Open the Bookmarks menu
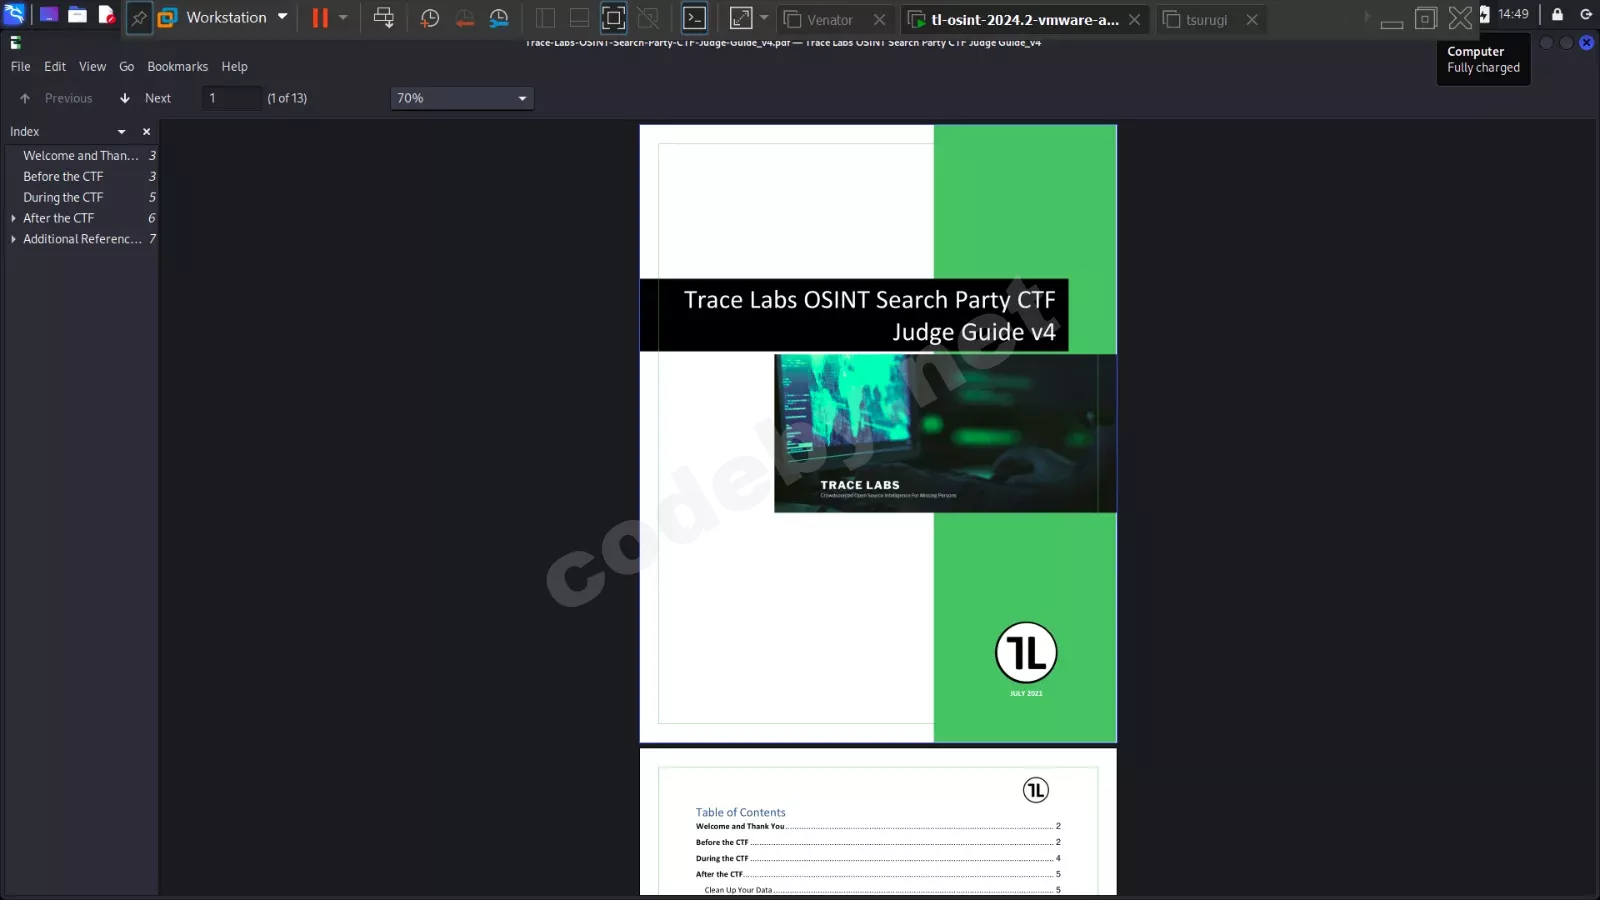 pyautogui.click(x=177, y=67)
